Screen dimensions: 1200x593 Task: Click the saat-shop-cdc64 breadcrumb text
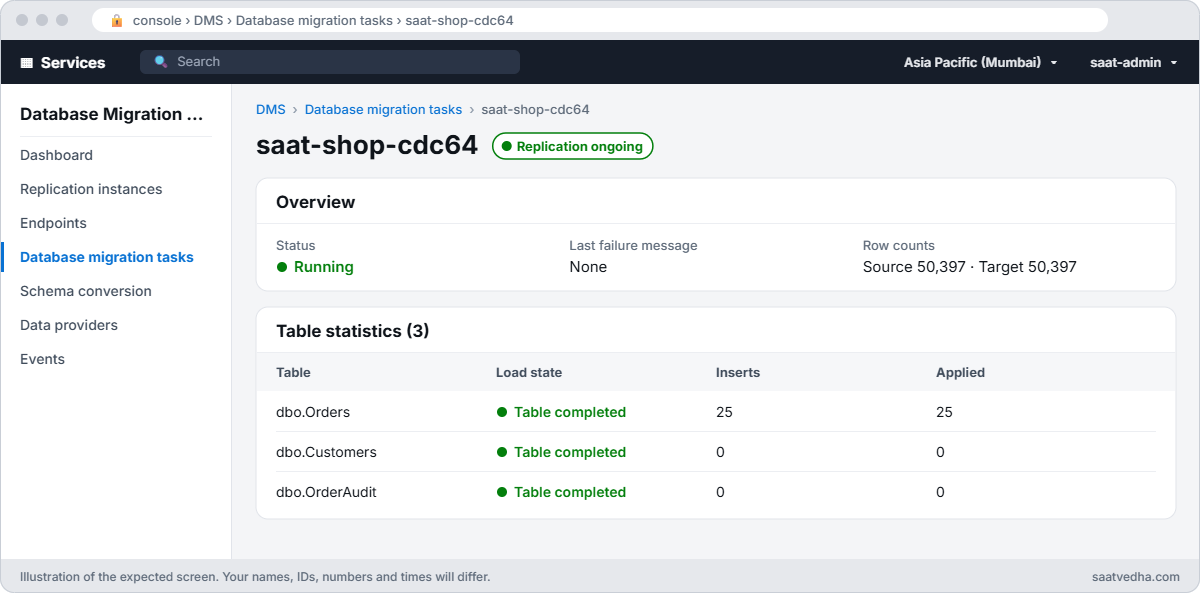tap(535, 109)
